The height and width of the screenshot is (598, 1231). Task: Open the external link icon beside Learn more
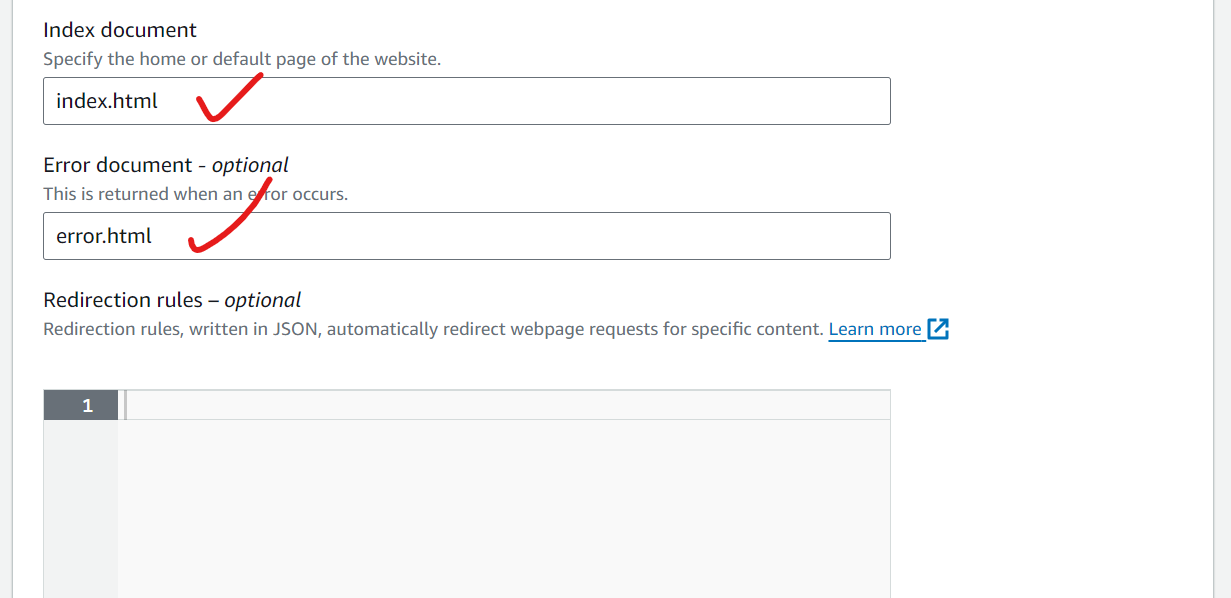point(938,329)
